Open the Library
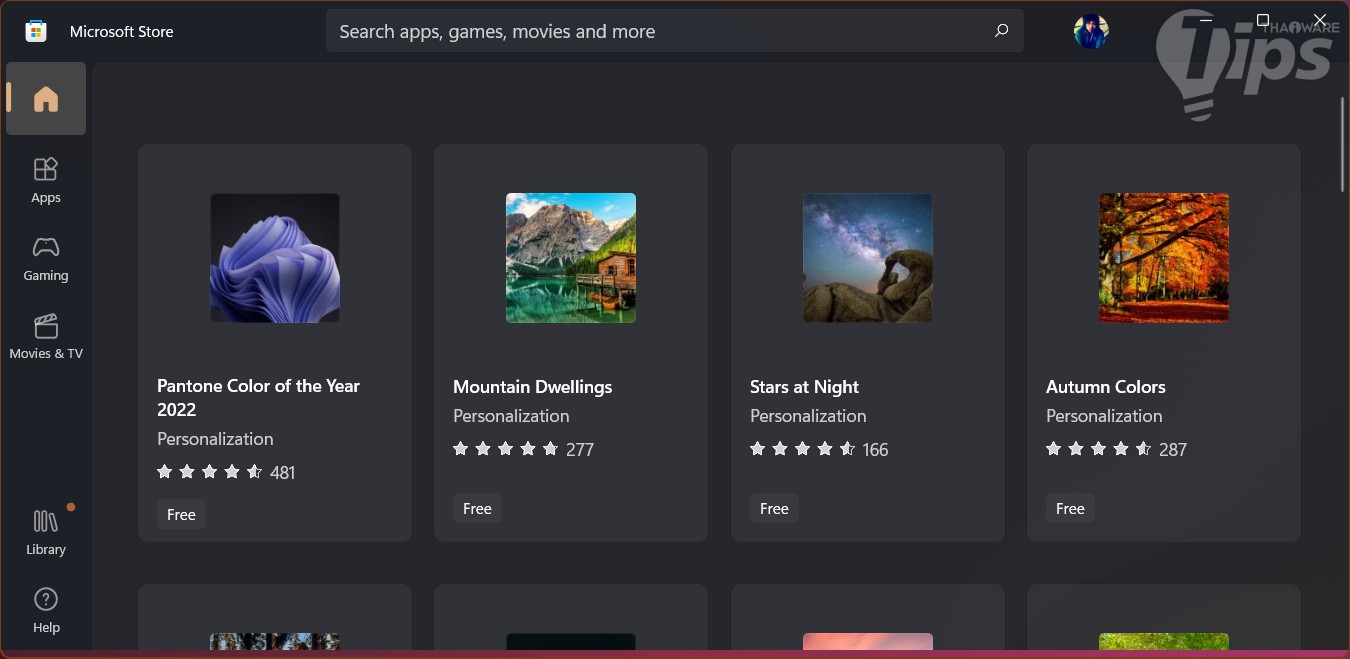 (46, 532)
